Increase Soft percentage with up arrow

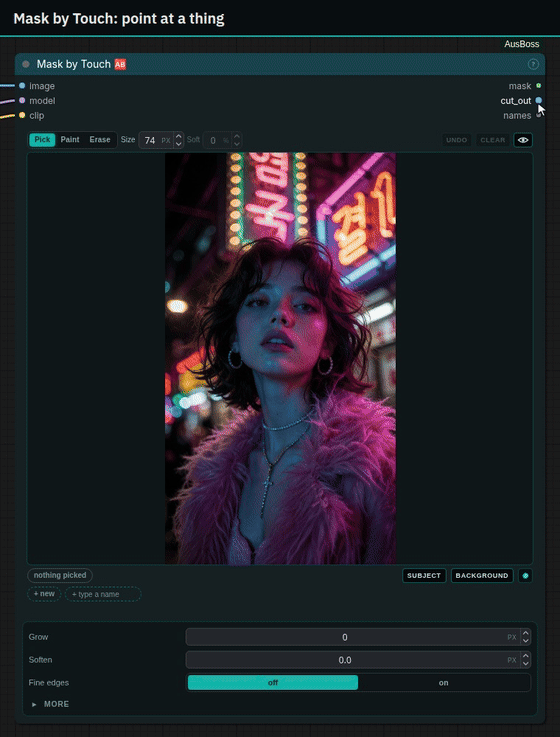[x=237, y=136]
